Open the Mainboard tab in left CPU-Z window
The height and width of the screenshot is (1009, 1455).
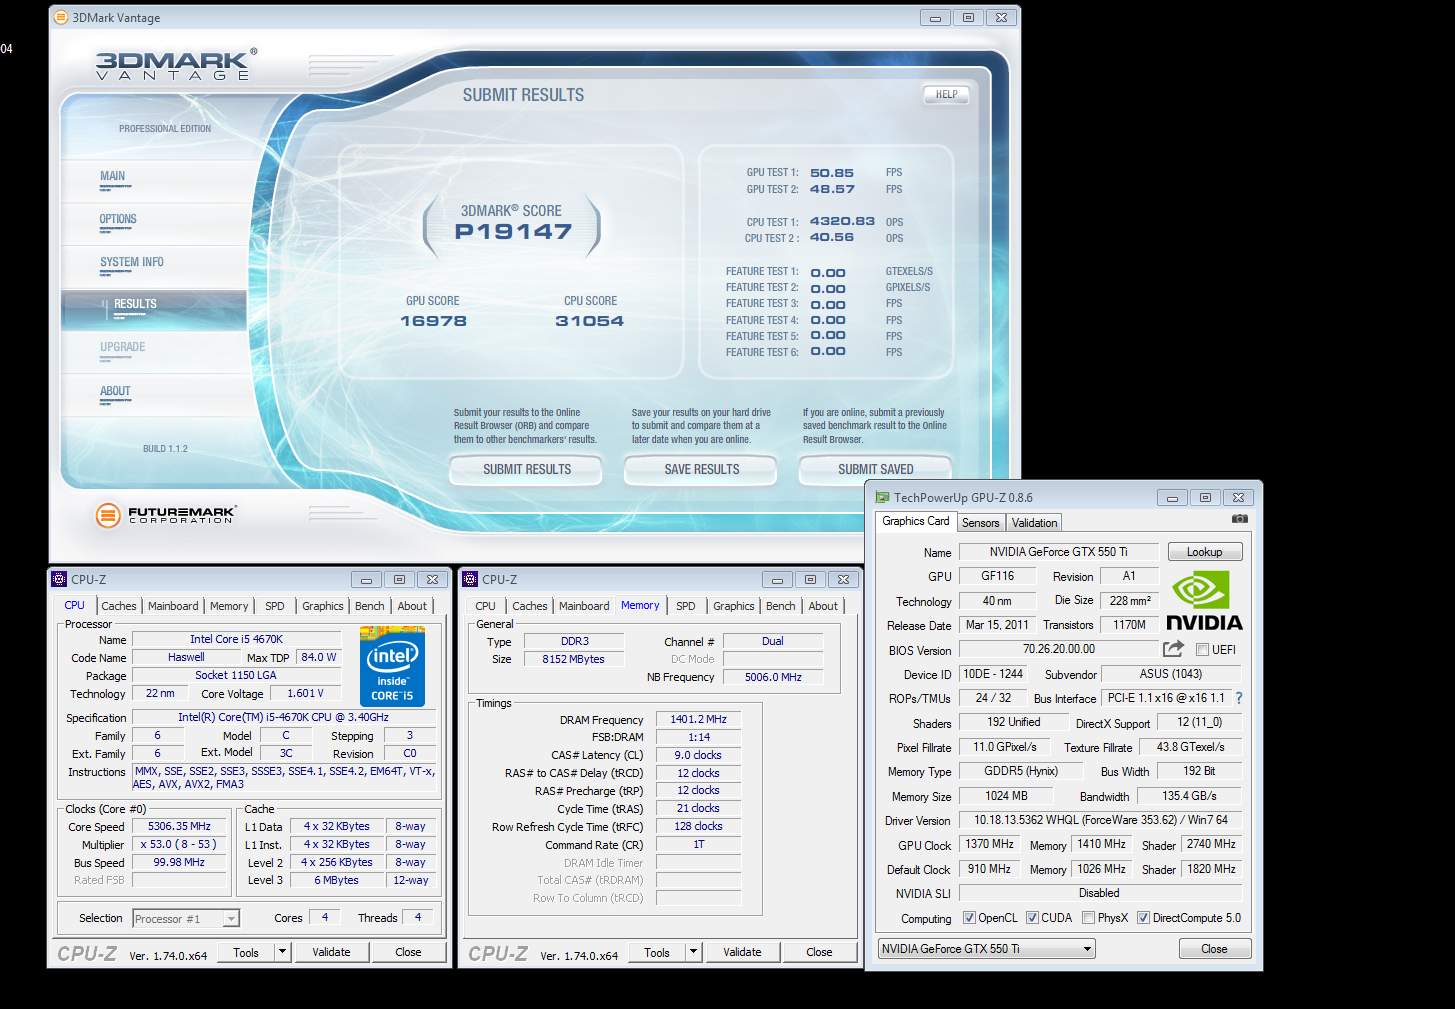[x=173, y=606]
